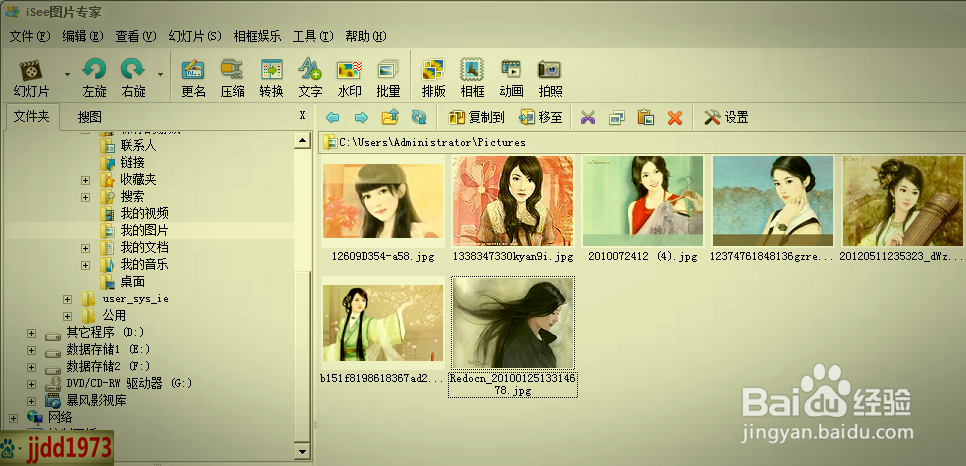Refresh the current folder view
Screen dimensions: 966x466
coord(419,117)
